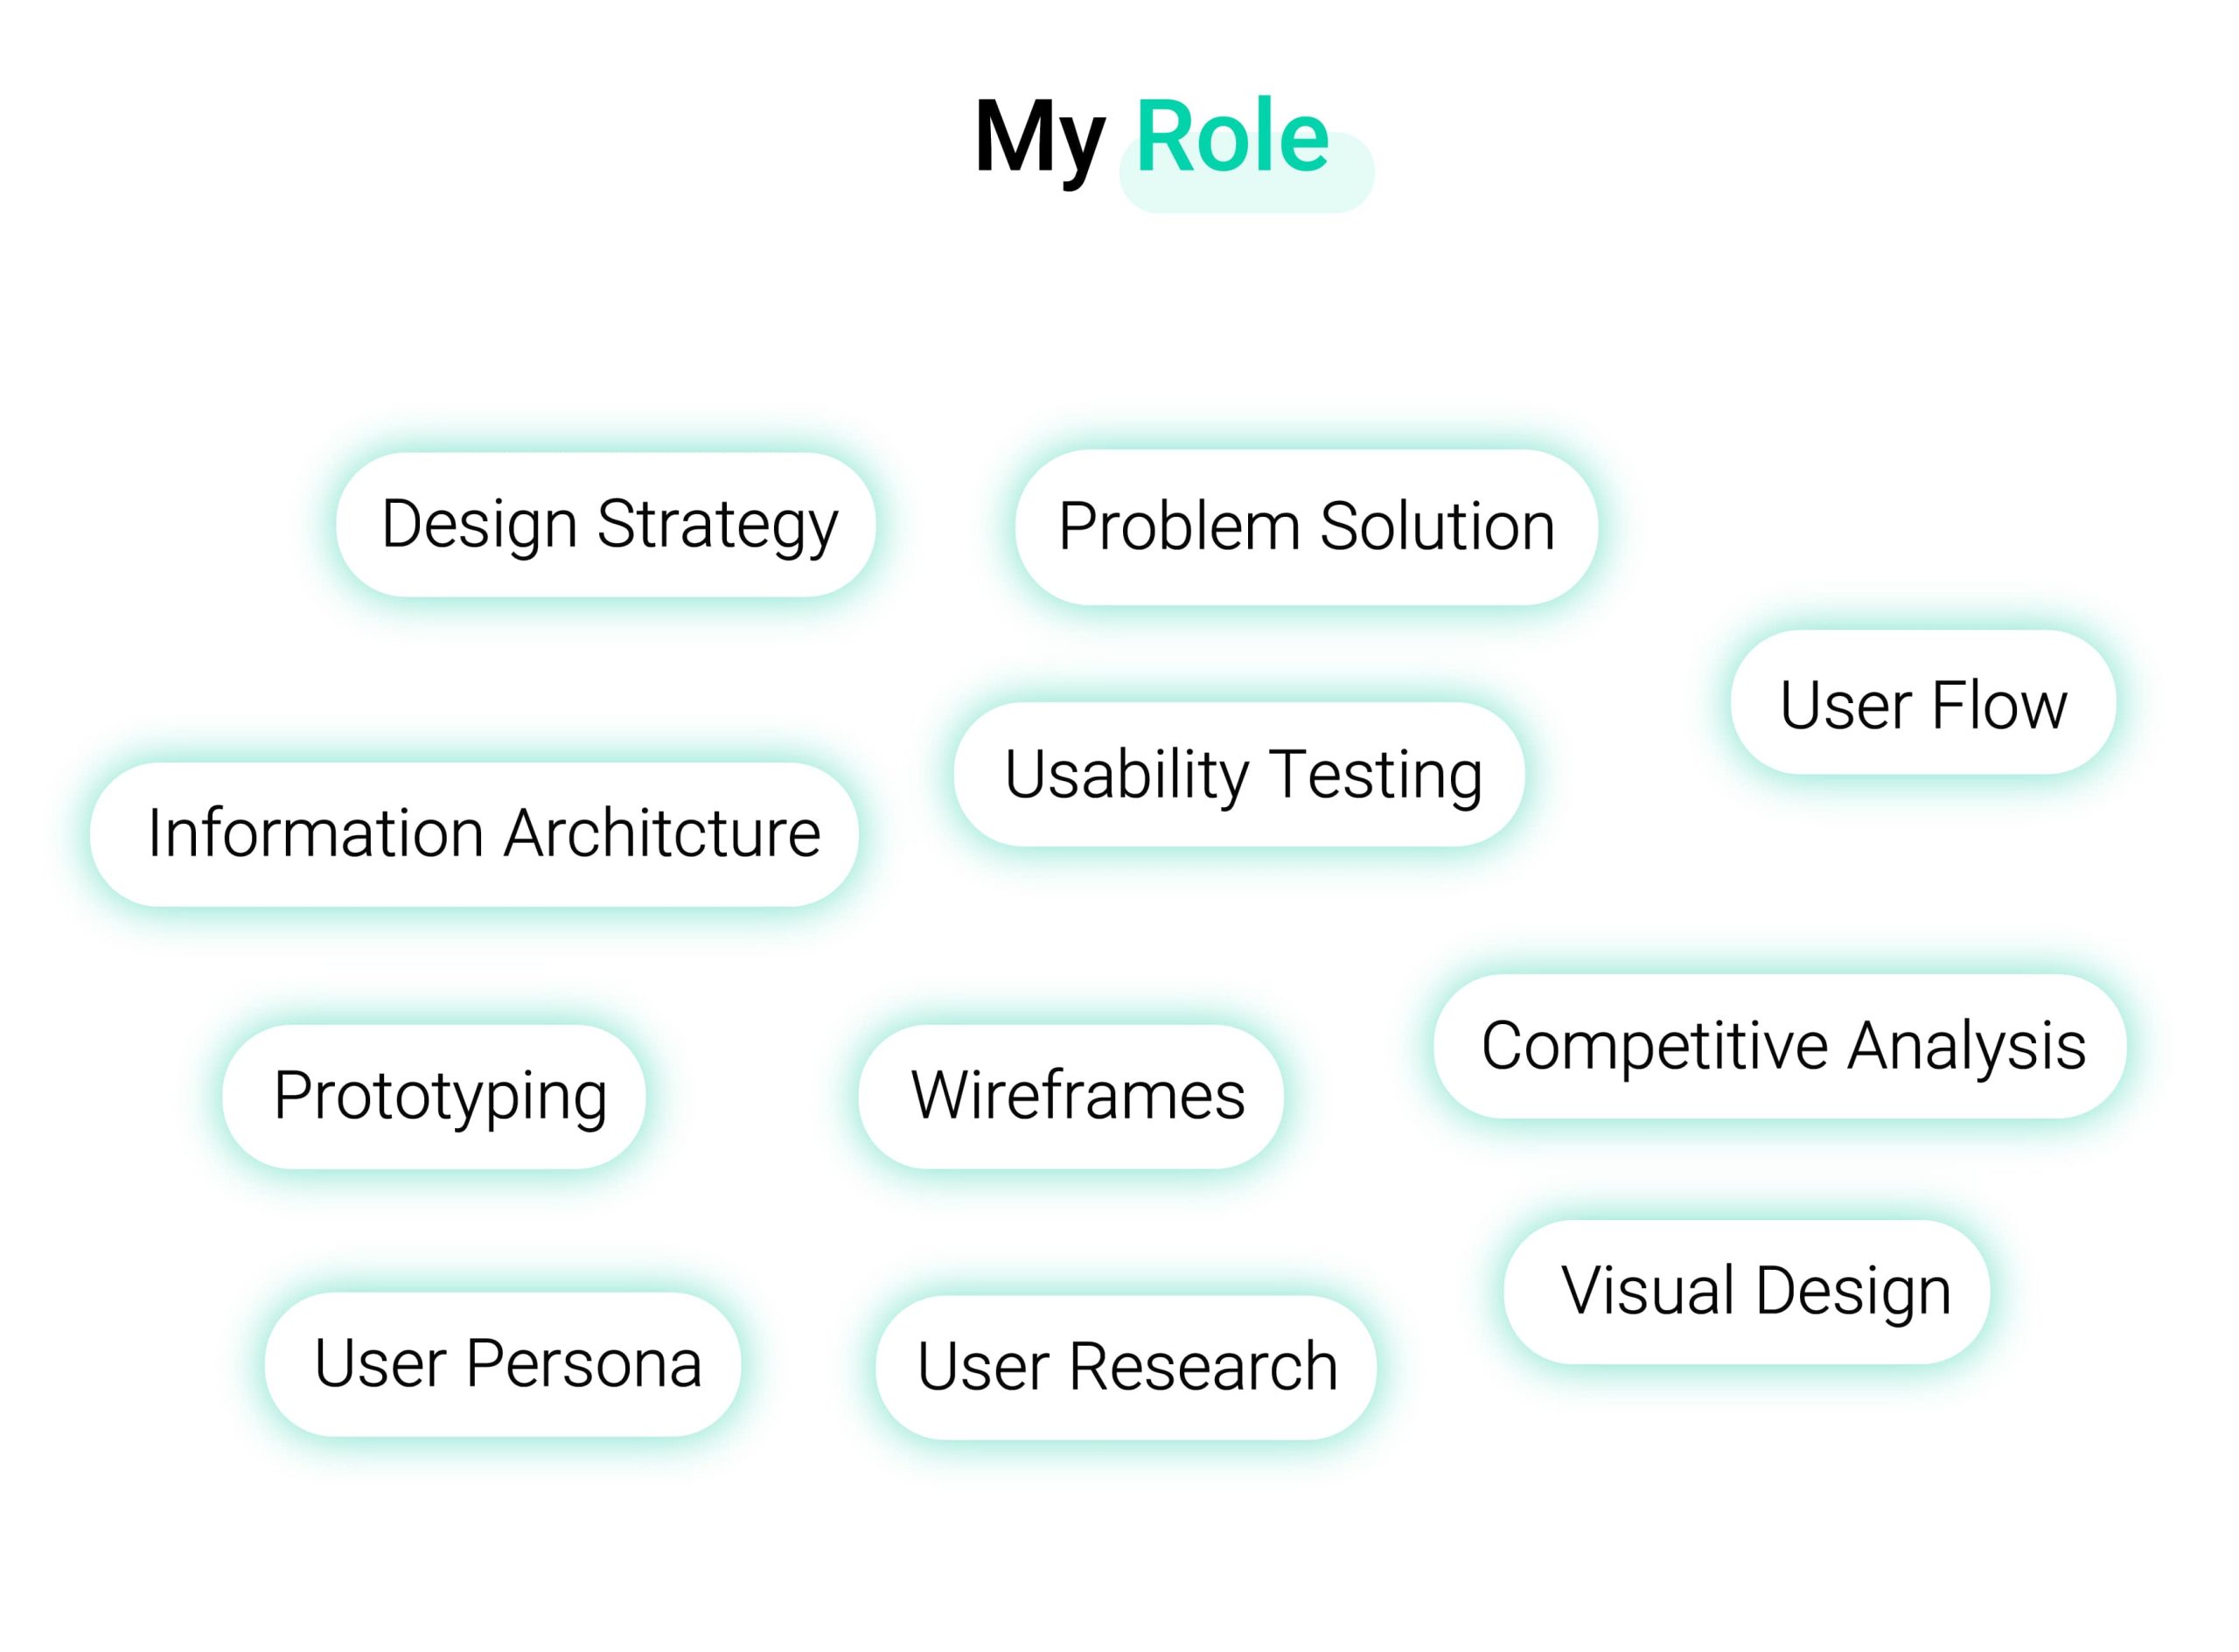Click the word "Problem" in its pill
The image size is (2239, 1652).
1179,527
